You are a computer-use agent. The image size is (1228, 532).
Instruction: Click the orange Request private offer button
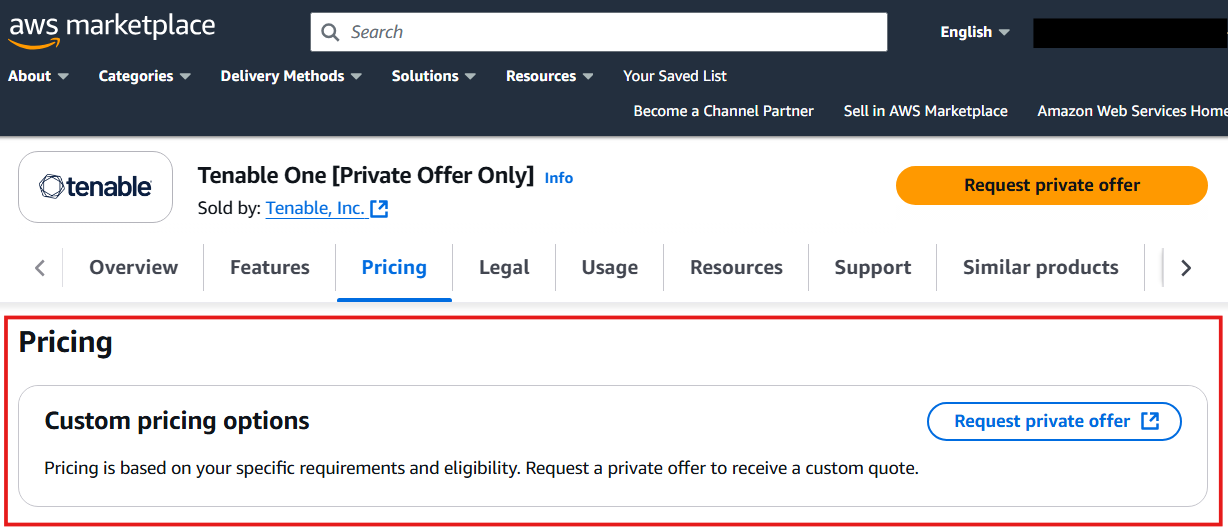click(x=1052, y=185)
